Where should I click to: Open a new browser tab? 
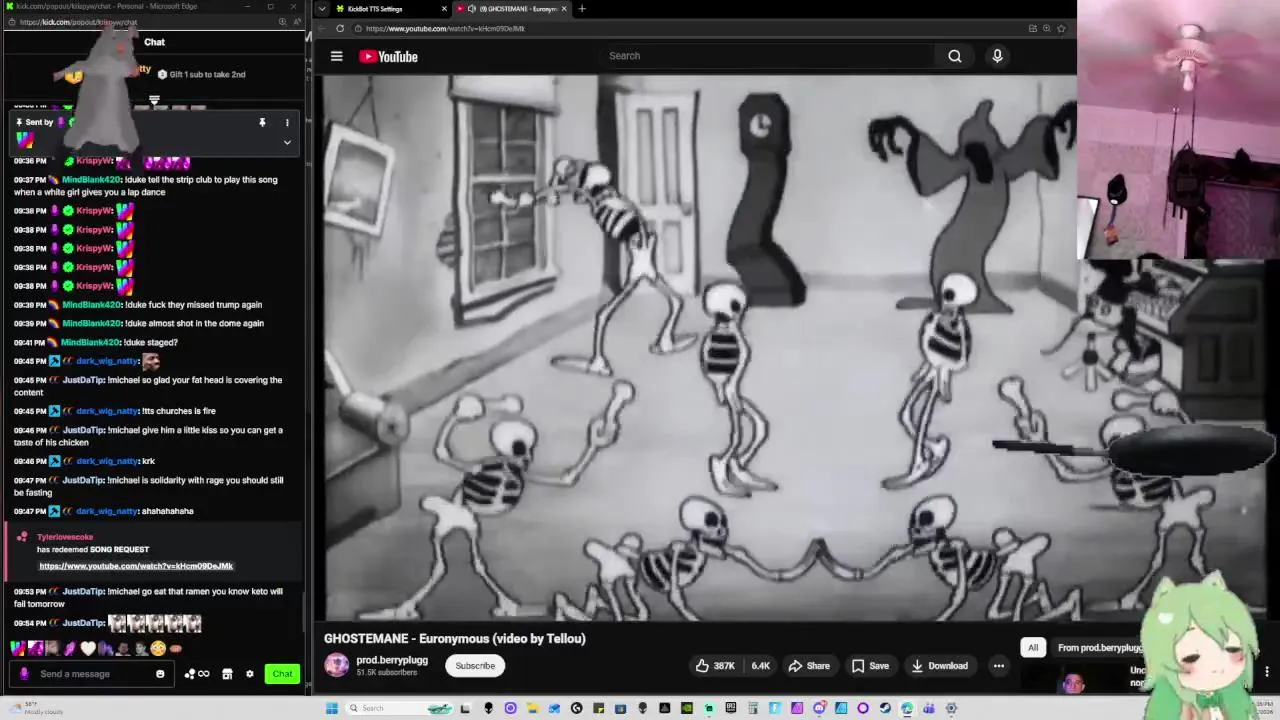point(582,9)
